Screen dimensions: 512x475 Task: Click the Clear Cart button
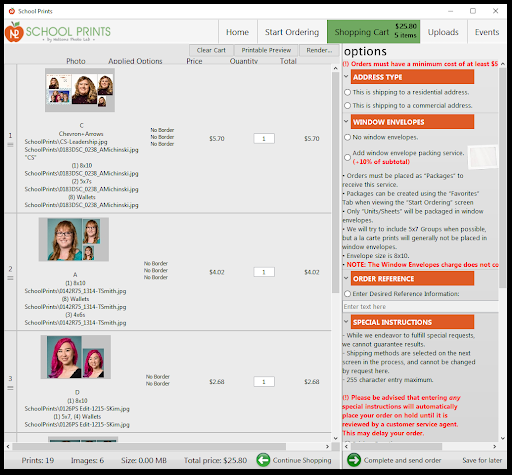211,50
